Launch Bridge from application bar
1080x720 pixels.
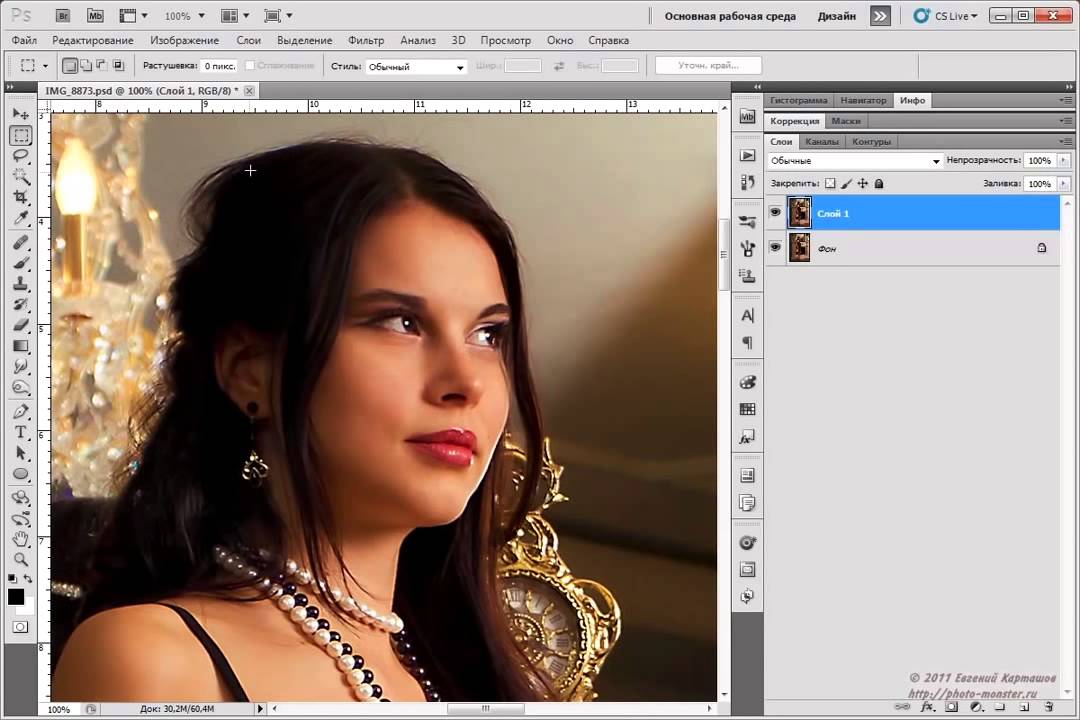point(63,15)
